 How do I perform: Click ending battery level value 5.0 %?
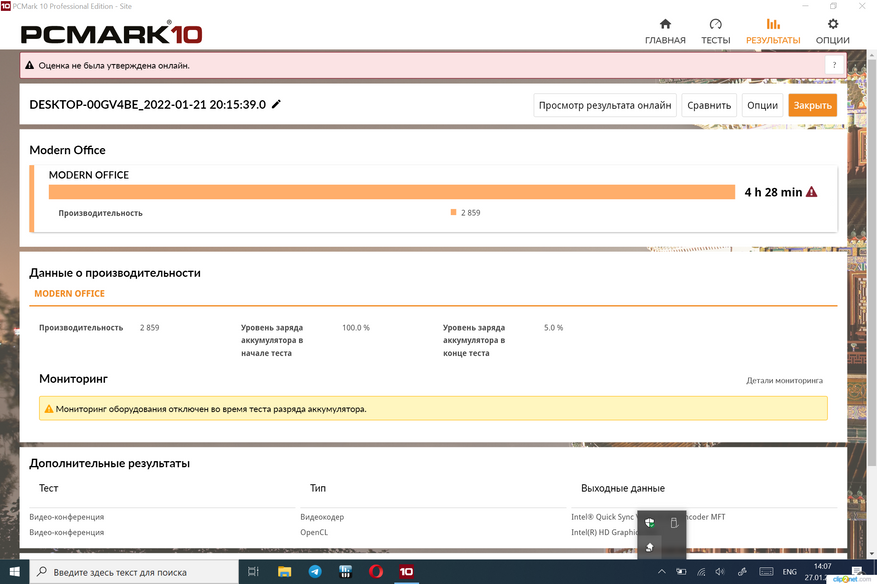point(553,328)
